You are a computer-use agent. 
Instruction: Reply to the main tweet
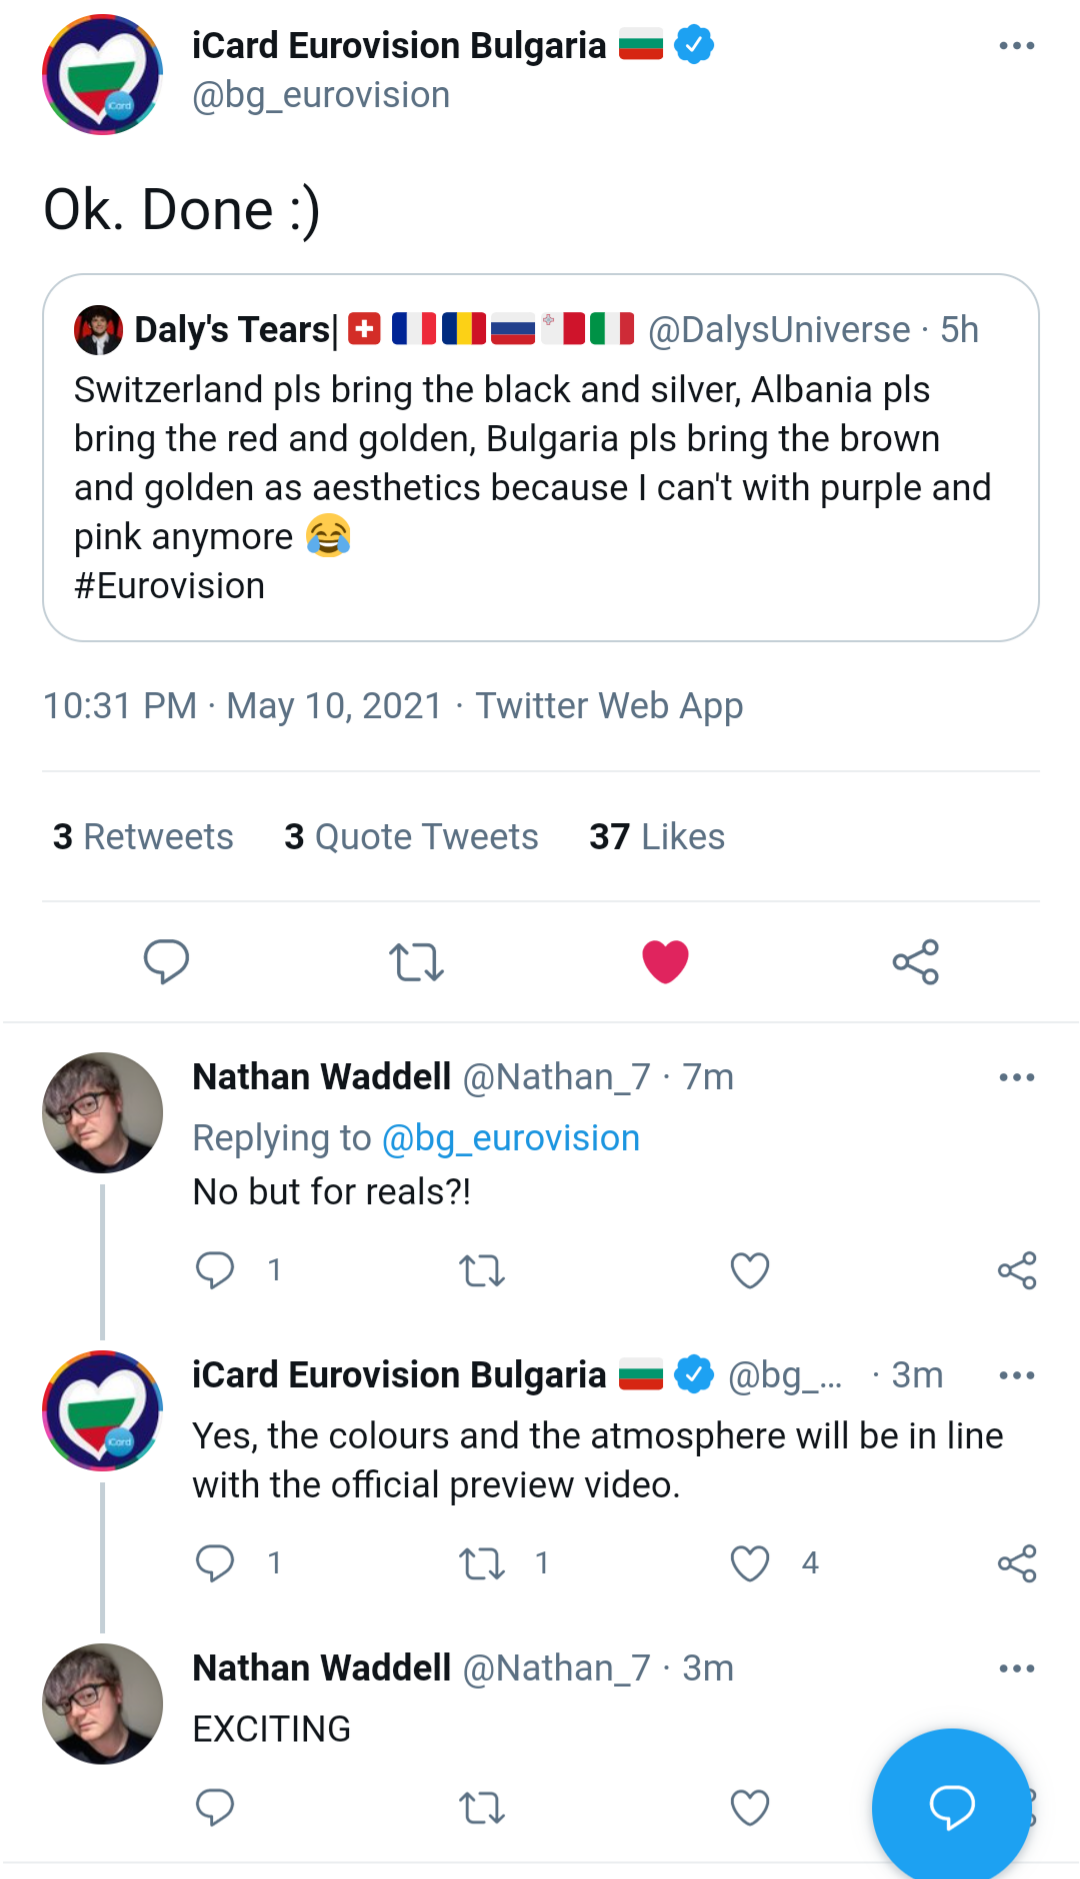tap(166, 962)
